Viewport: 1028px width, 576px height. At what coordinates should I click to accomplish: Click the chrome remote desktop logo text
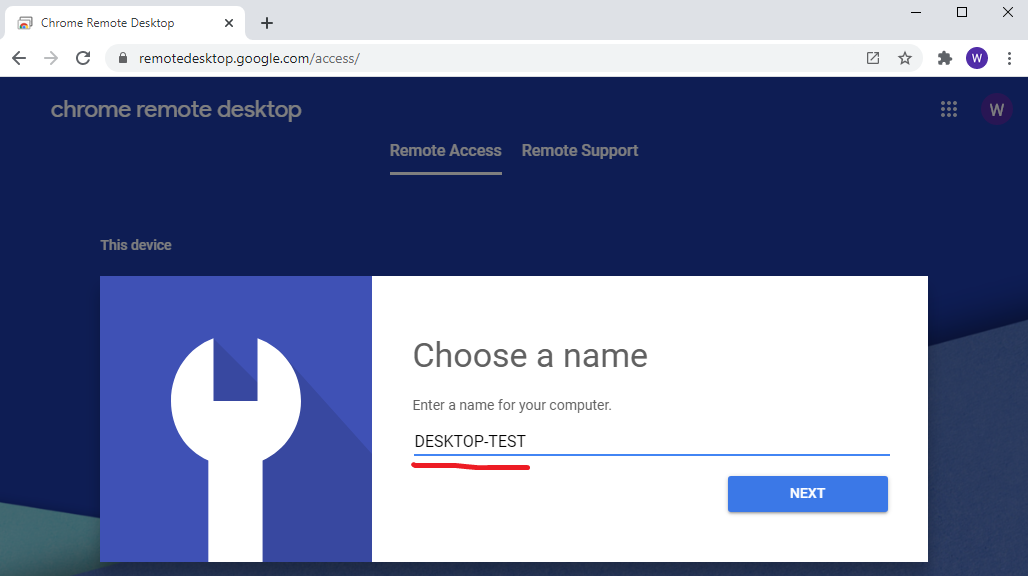pyautogui.click(x=176, y=109)
